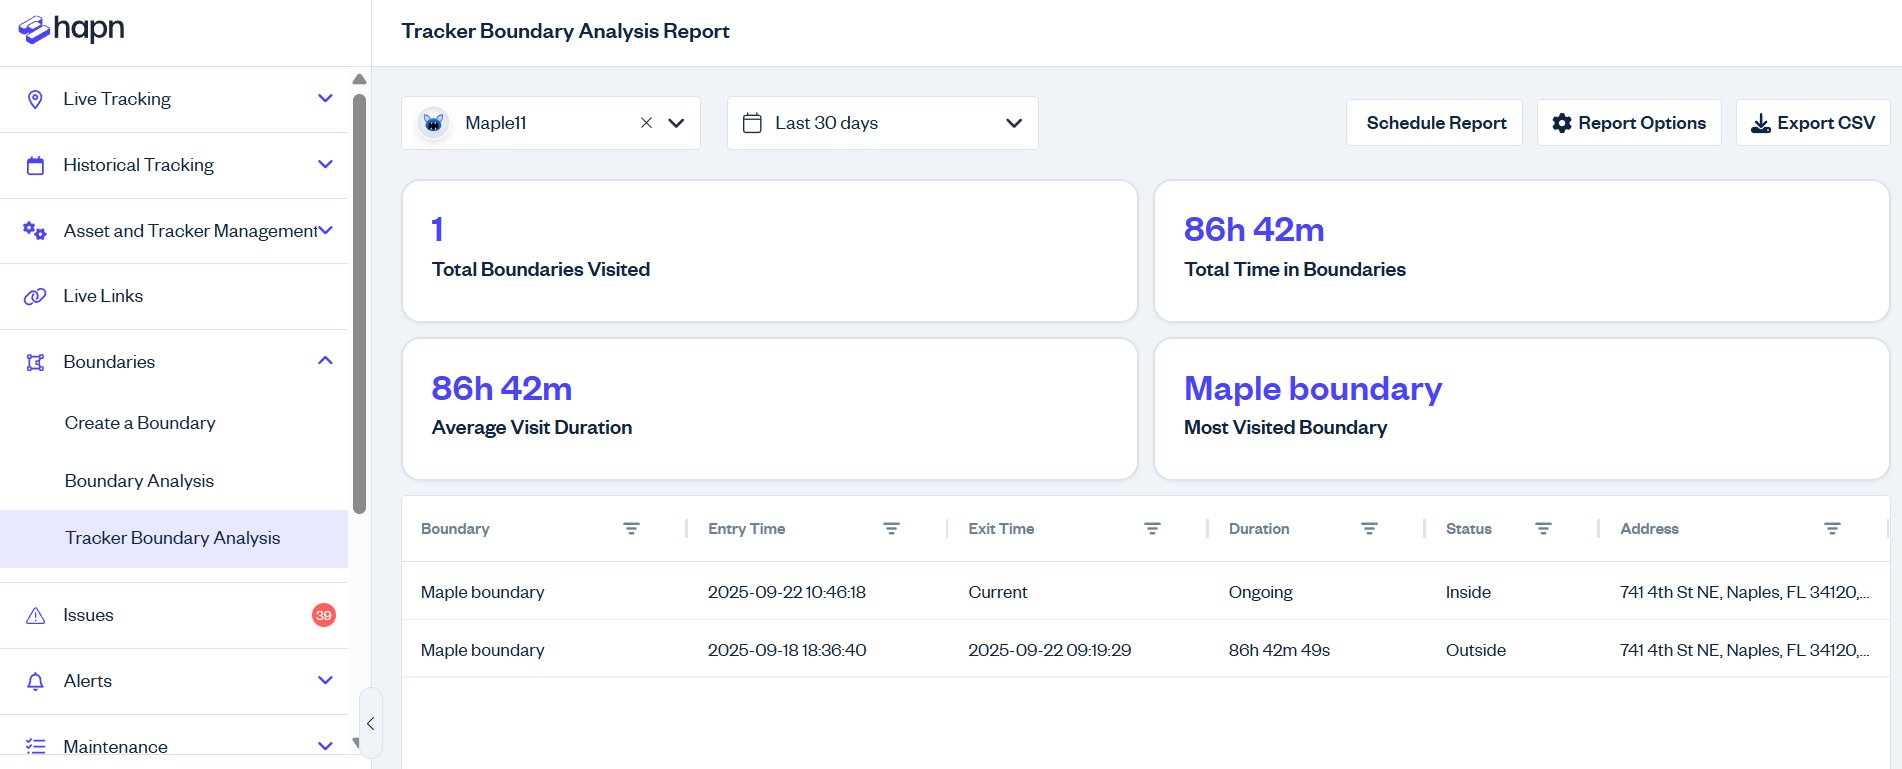Collapse the sidebar with arrow handle
The image size is (1902, 769).
pos(370,723)
